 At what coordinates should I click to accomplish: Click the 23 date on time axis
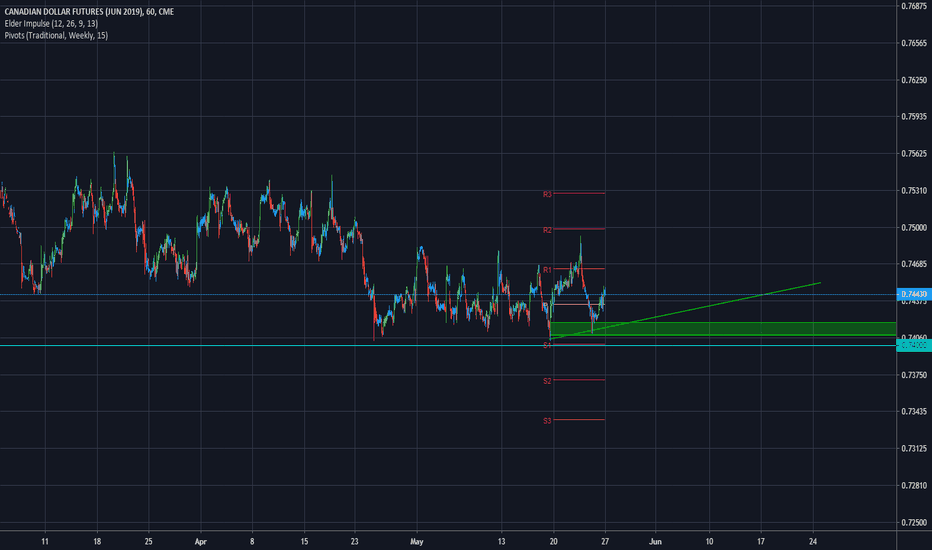point(355,542)
